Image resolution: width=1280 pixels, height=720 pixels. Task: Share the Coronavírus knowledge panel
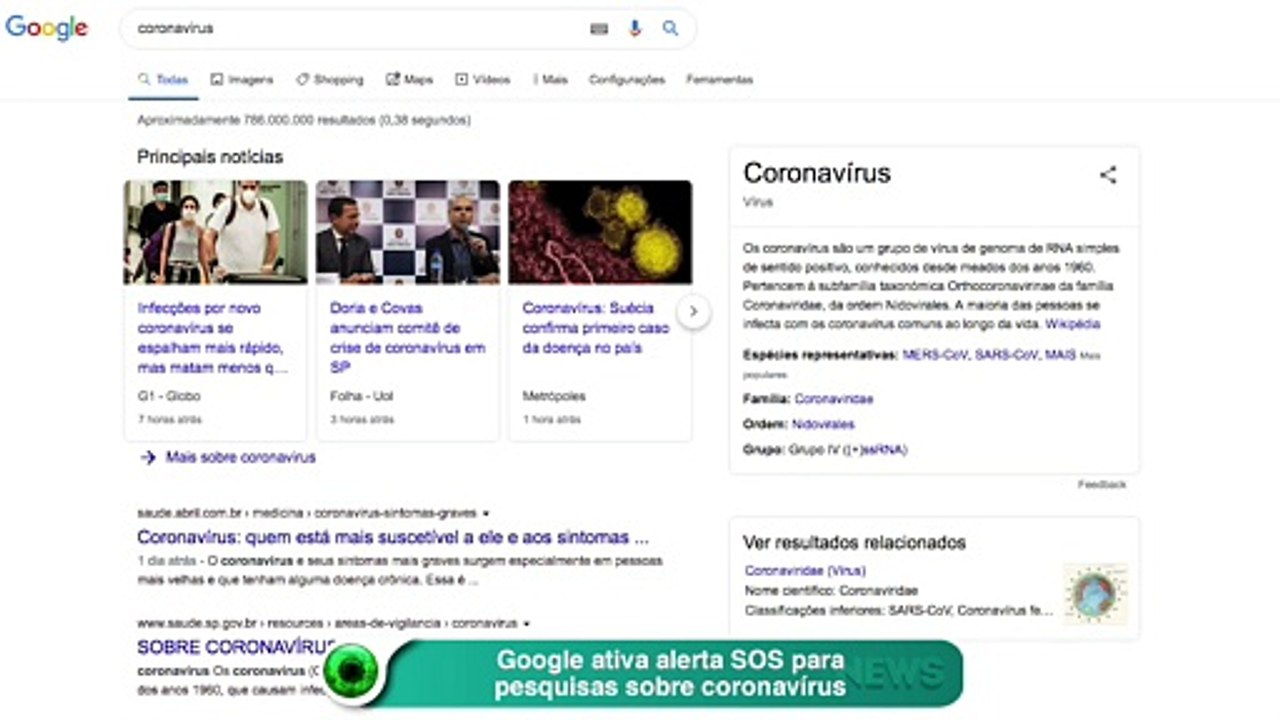pos(1108,175)
